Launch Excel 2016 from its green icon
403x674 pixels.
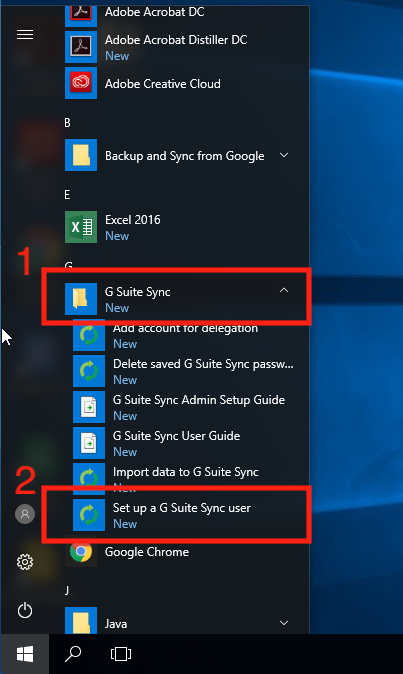[81, 227]
